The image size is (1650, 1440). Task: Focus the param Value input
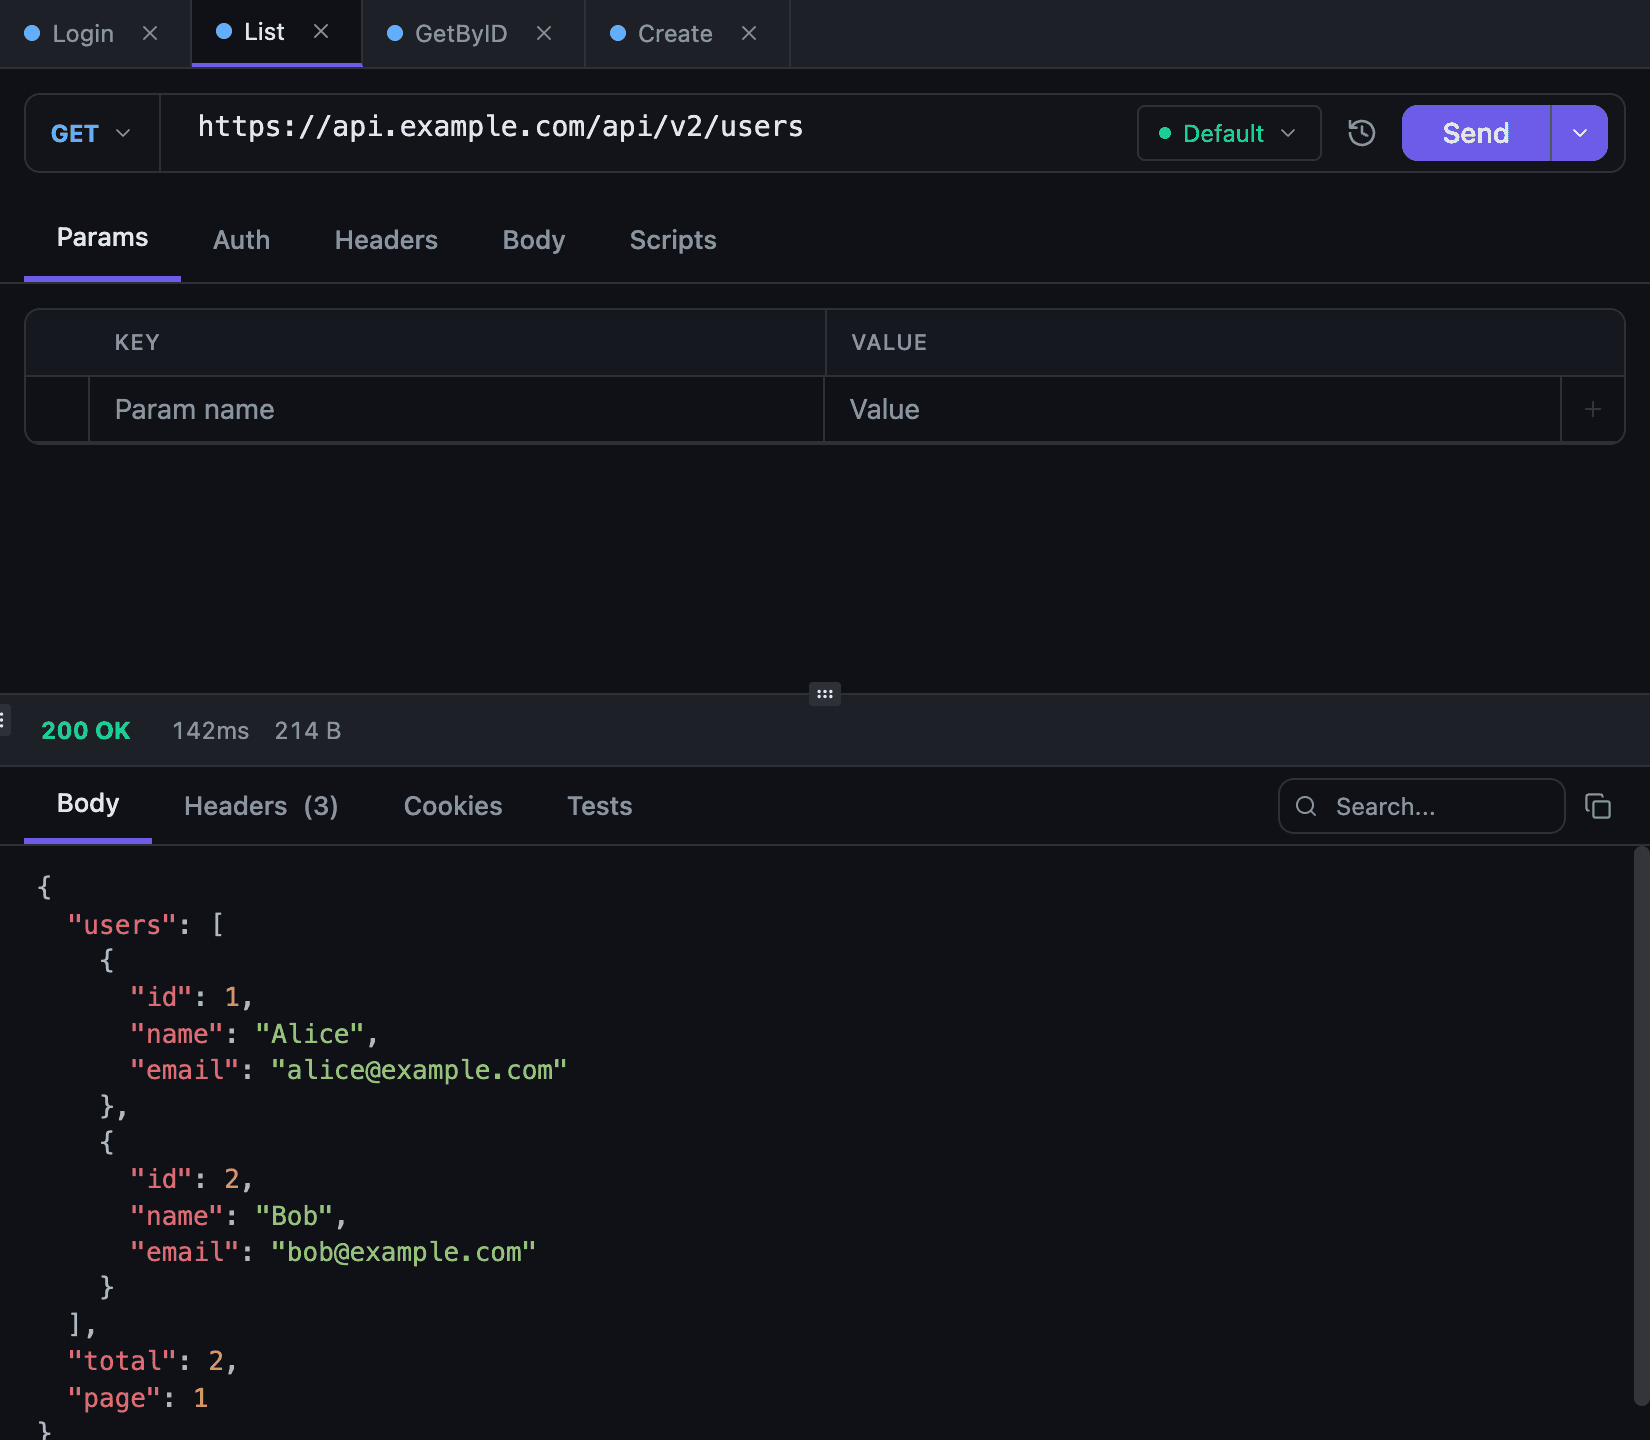click(x=1192, y=409)
